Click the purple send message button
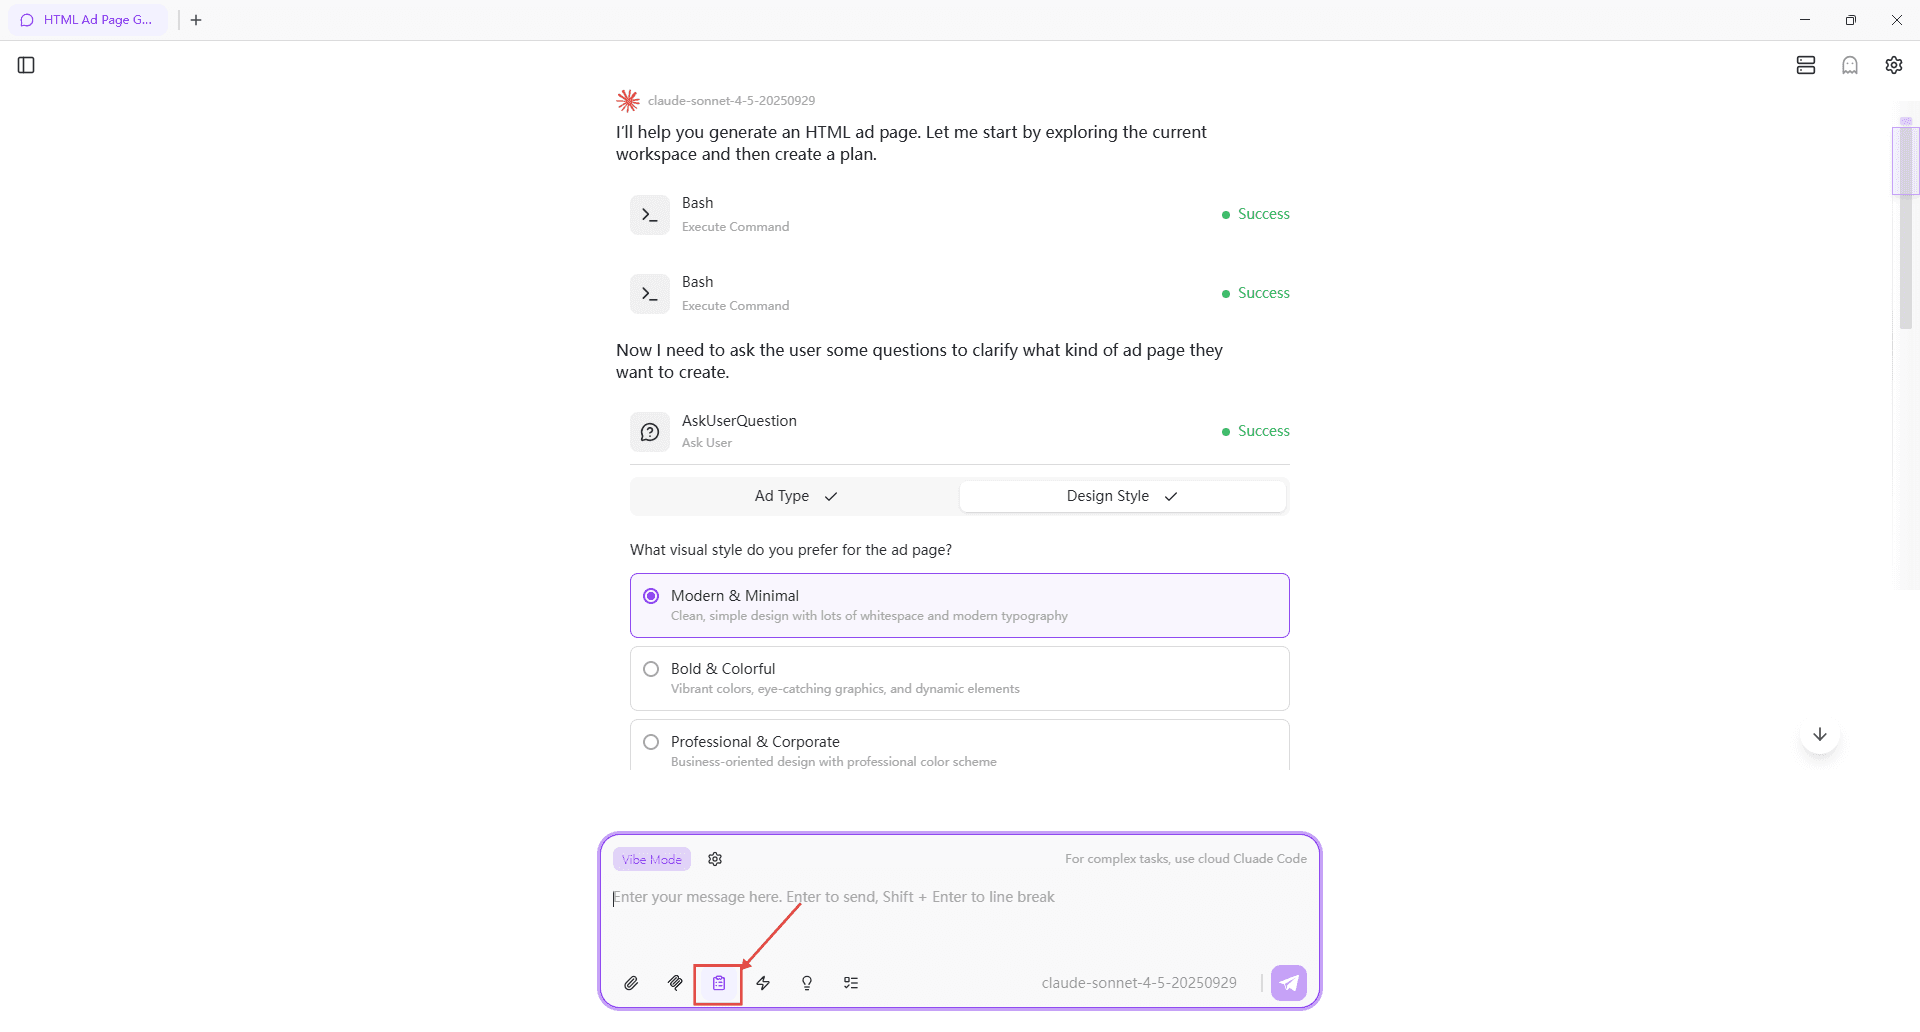This screenshot has height=1032, width=1920. tap(1289, 982)
